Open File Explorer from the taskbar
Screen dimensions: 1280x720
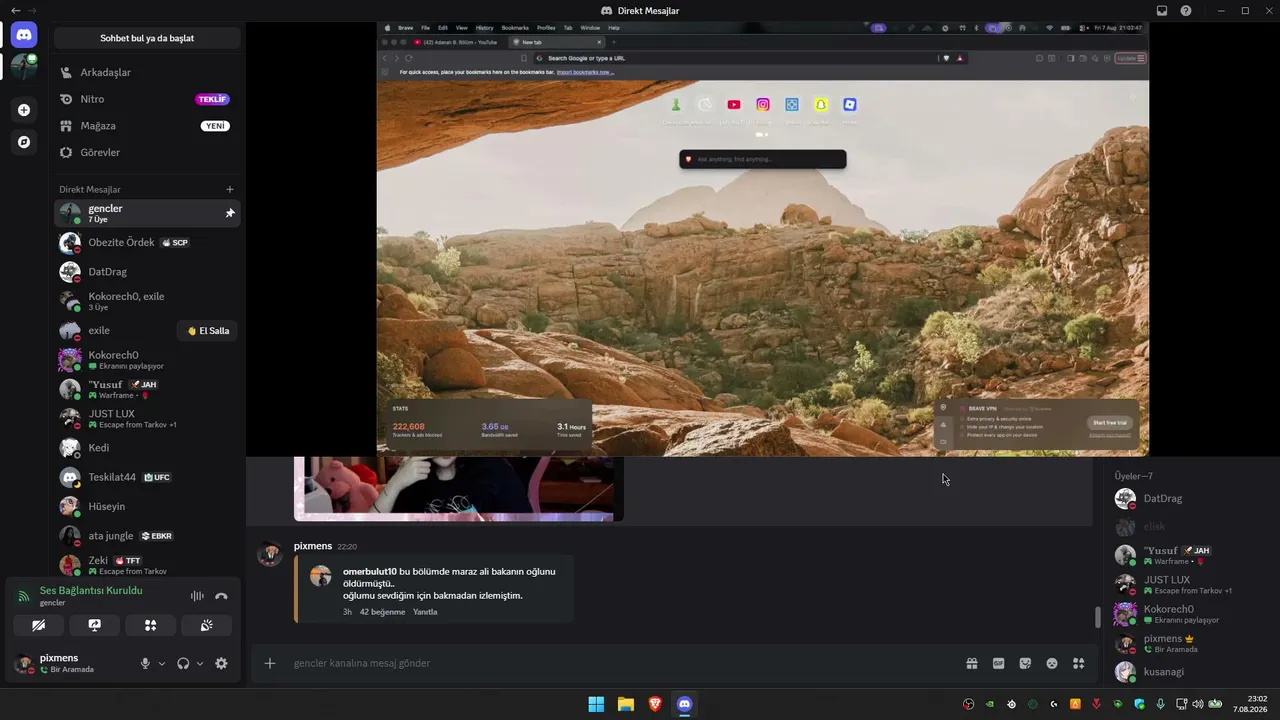pyautogui.click(x=626, y=704)
